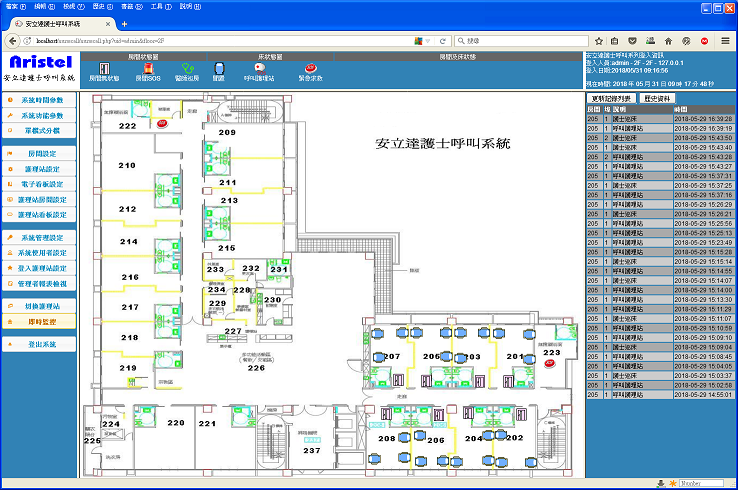738x490 pixels.
Task: Click the browser search field
Action: (x=521, y=41)
